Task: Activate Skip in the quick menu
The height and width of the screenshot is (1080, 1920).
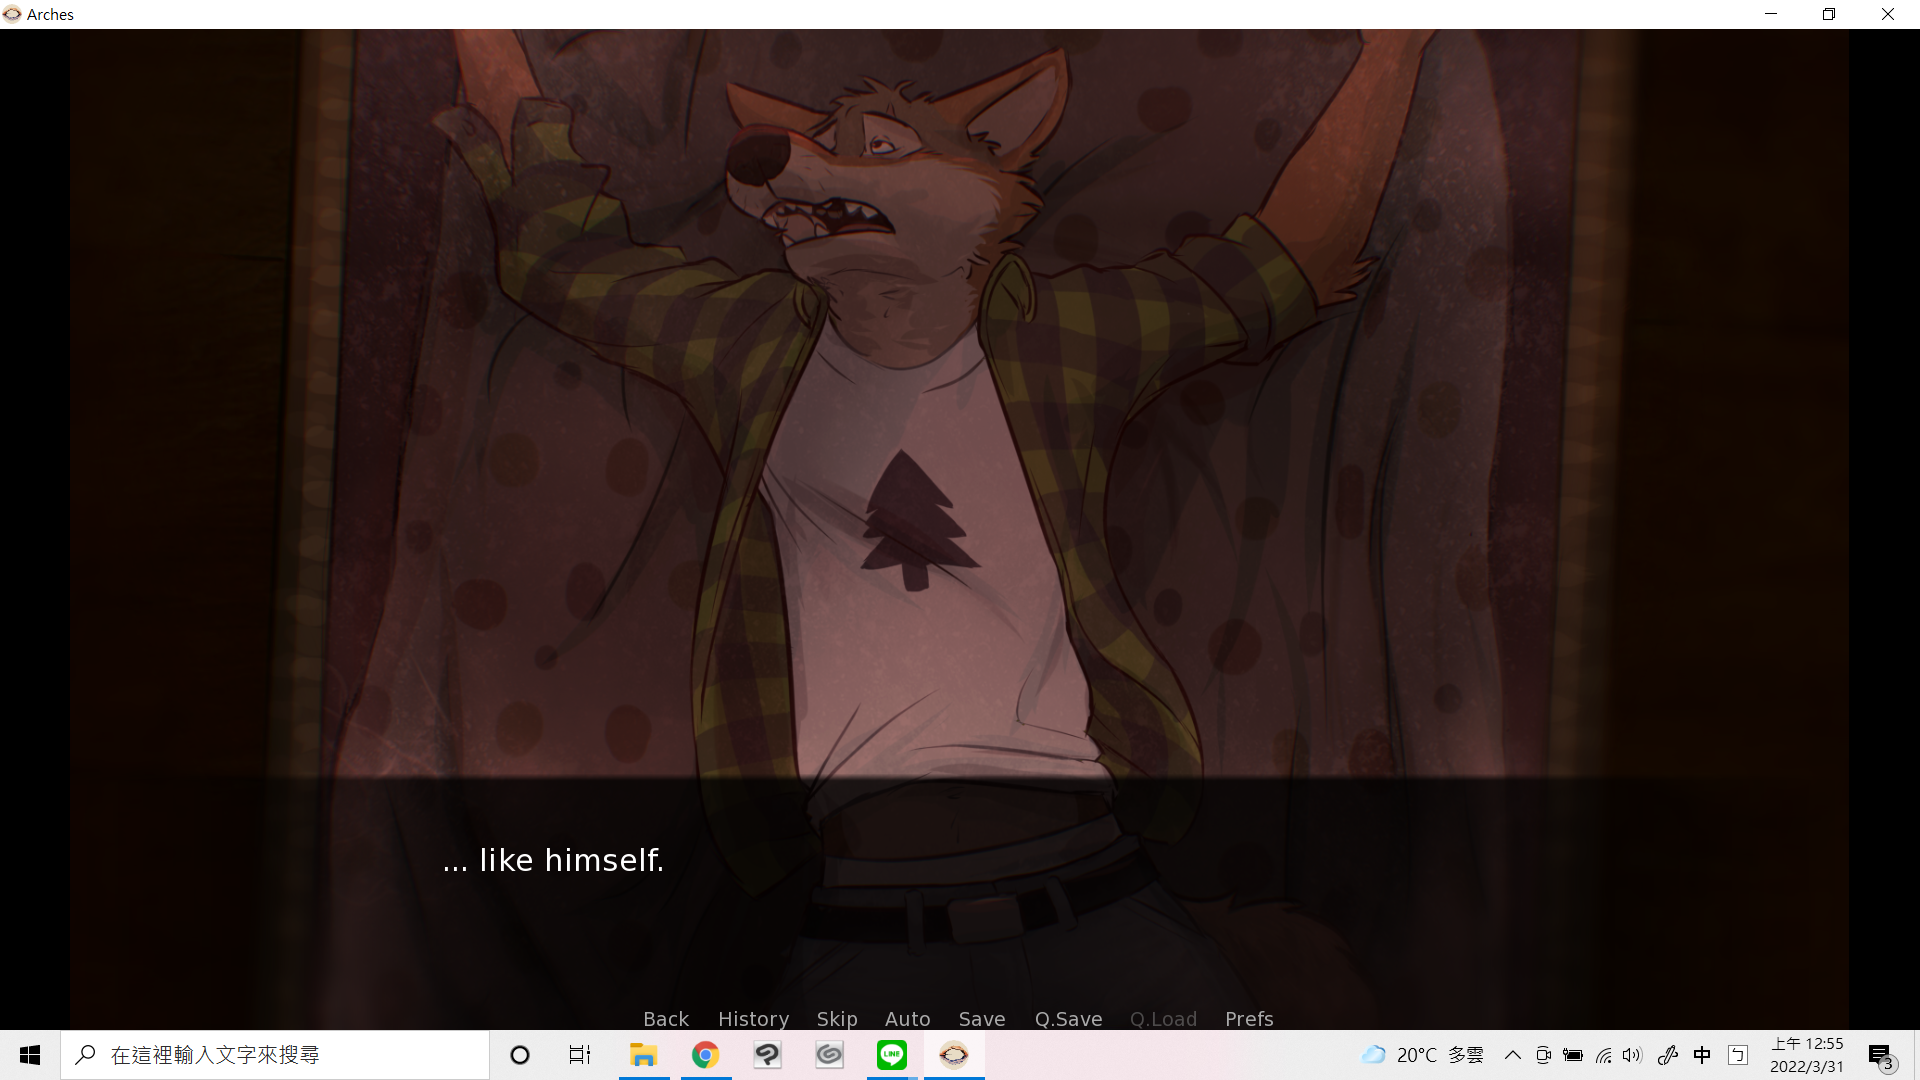Action: 837,1018
